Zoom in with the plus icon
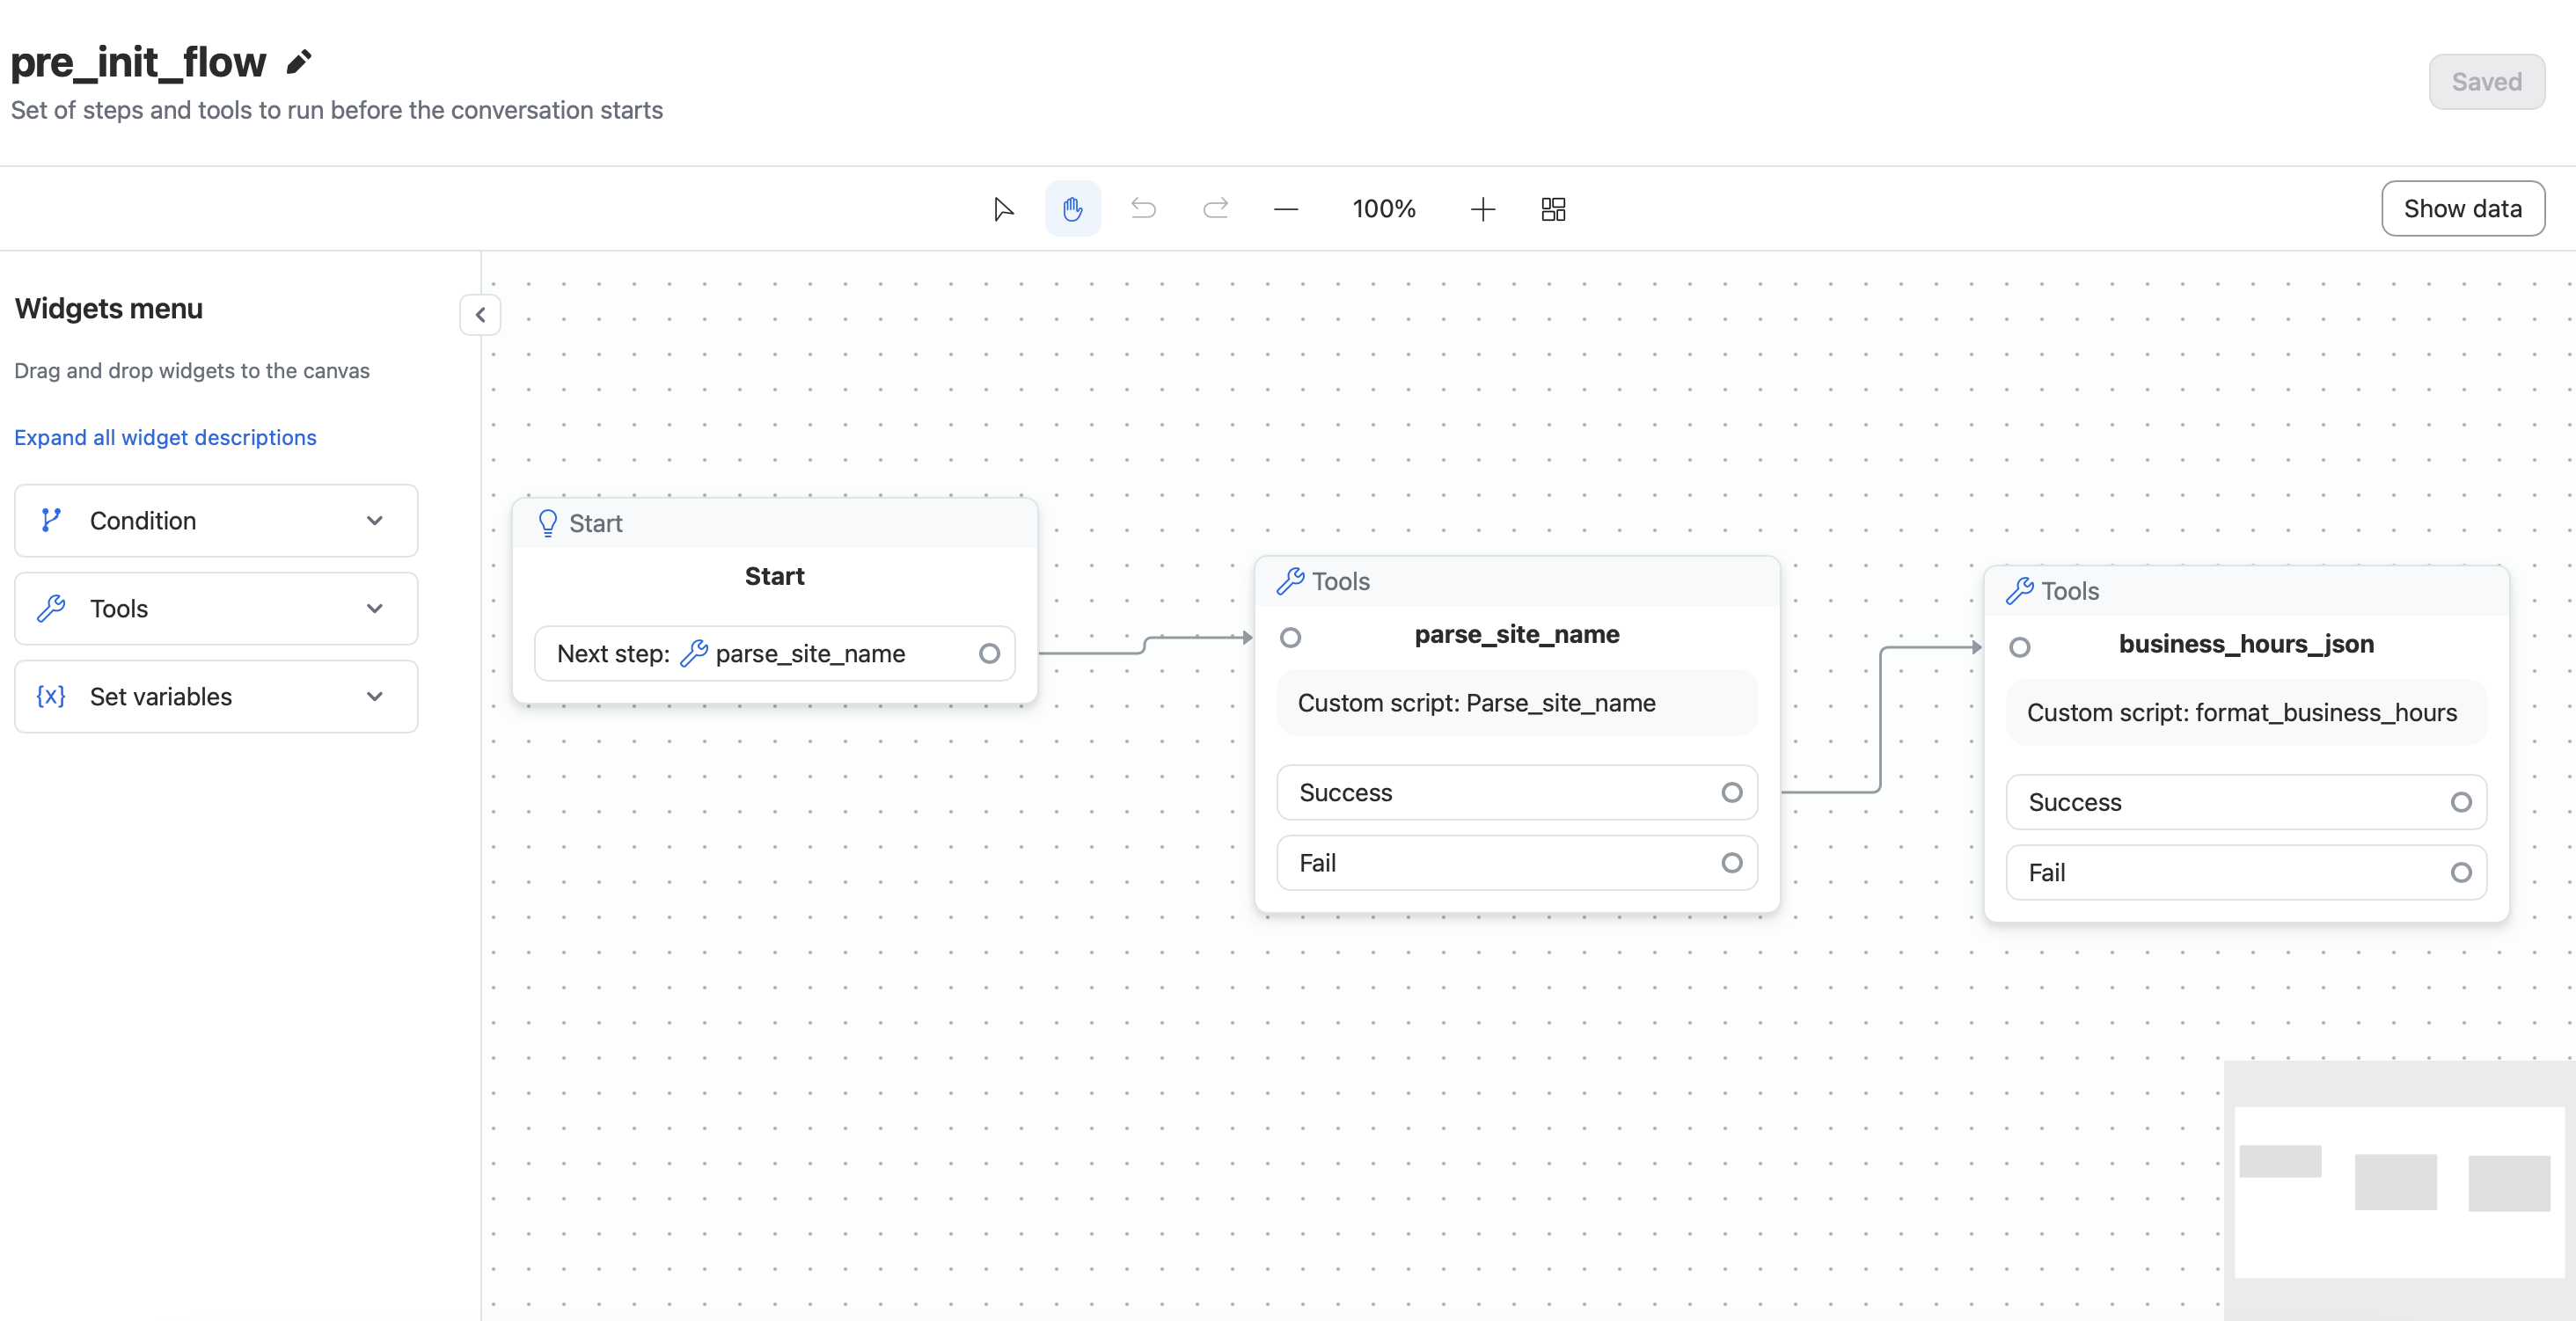 tap(1483, 209)
